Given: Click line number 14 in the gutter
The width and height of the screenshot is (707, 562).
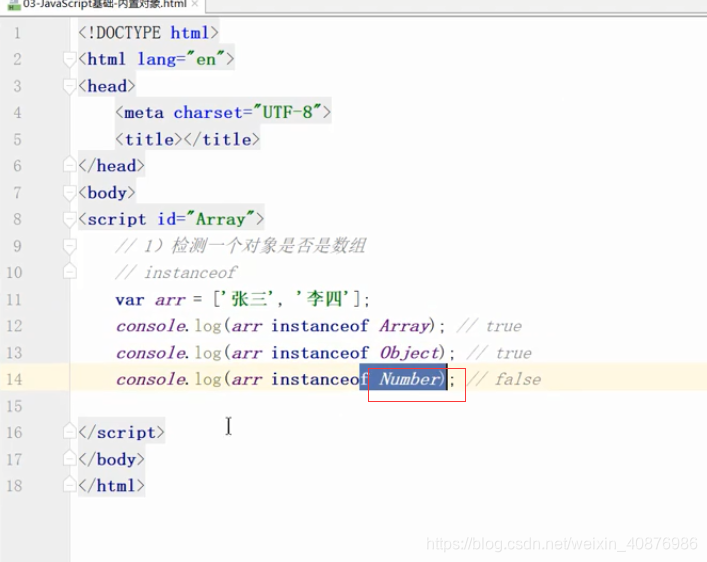Looking at the screenshot, I should tap(14, 379).
